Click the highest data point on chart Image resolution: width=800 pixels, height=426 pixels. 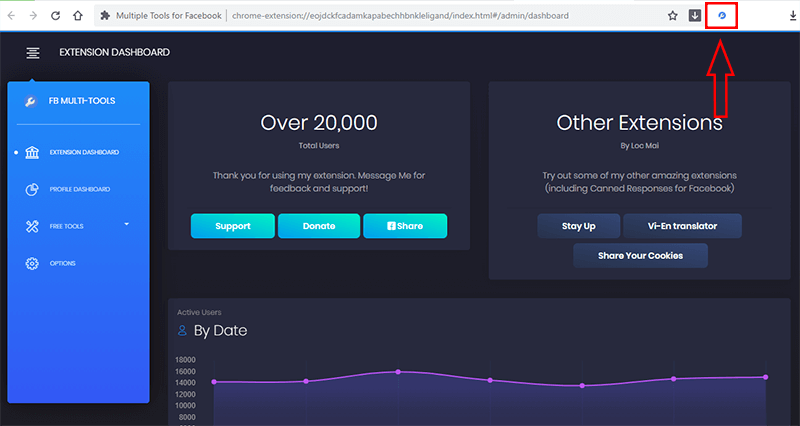coord(398,372)
